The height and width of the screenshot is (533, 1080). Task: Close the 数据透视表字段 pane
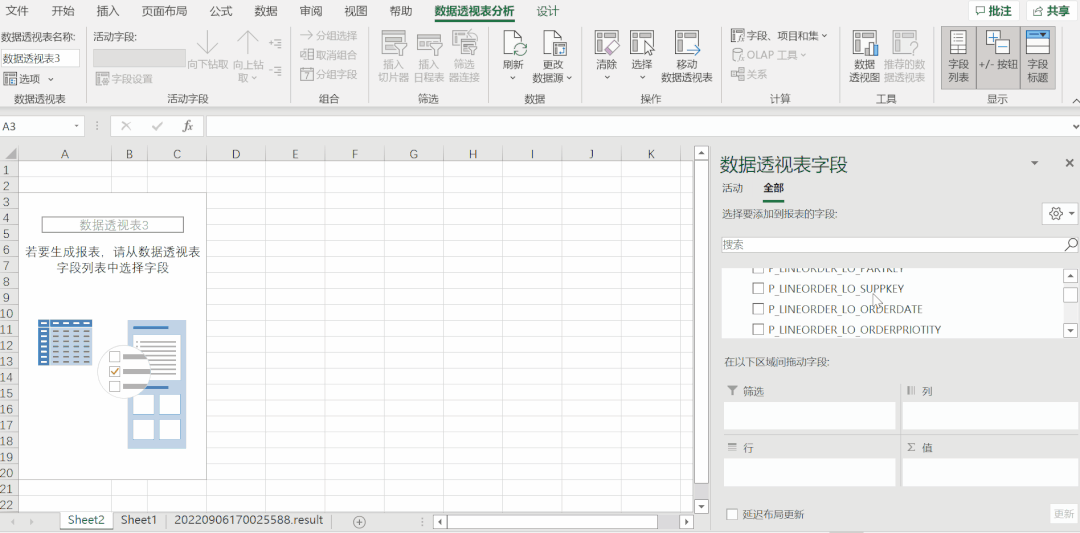tap(1070, 163)
